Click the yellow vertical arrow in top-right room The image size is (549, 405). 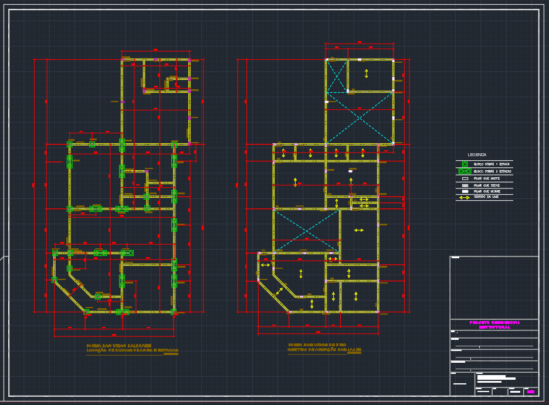366,74
